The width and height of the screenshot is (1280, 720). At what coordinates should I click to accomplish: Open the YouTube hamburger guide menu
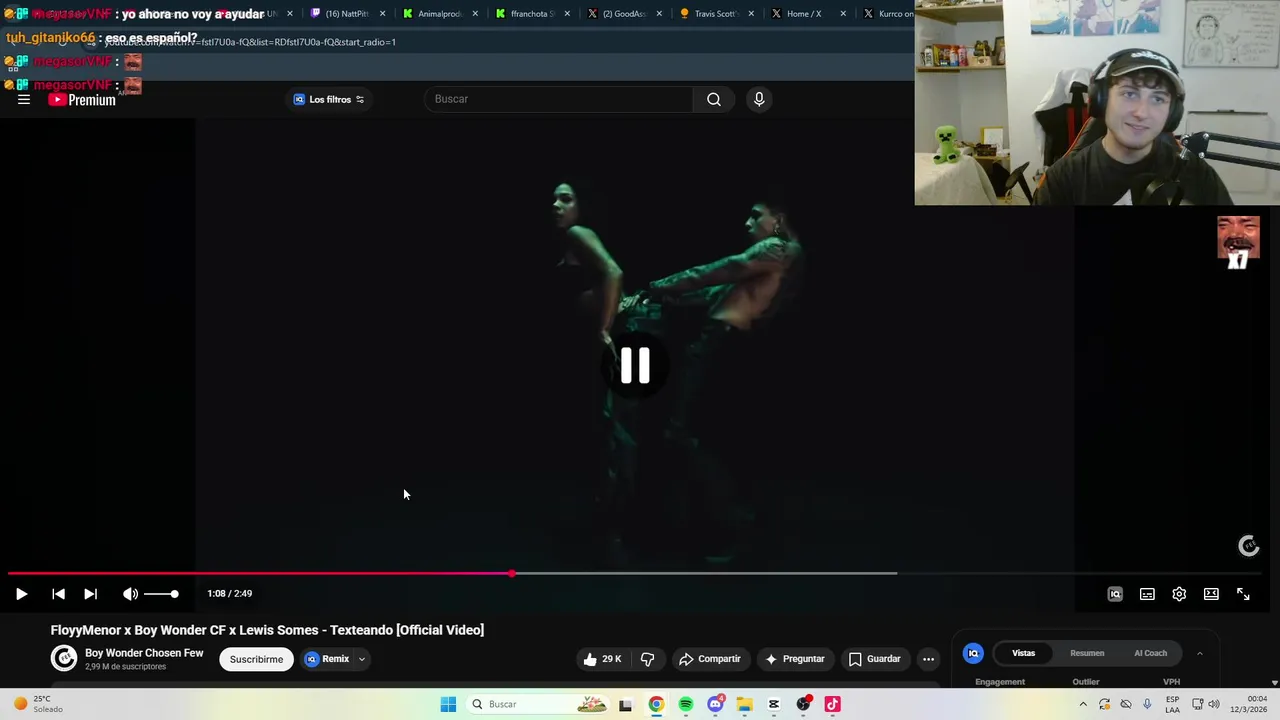24,99
